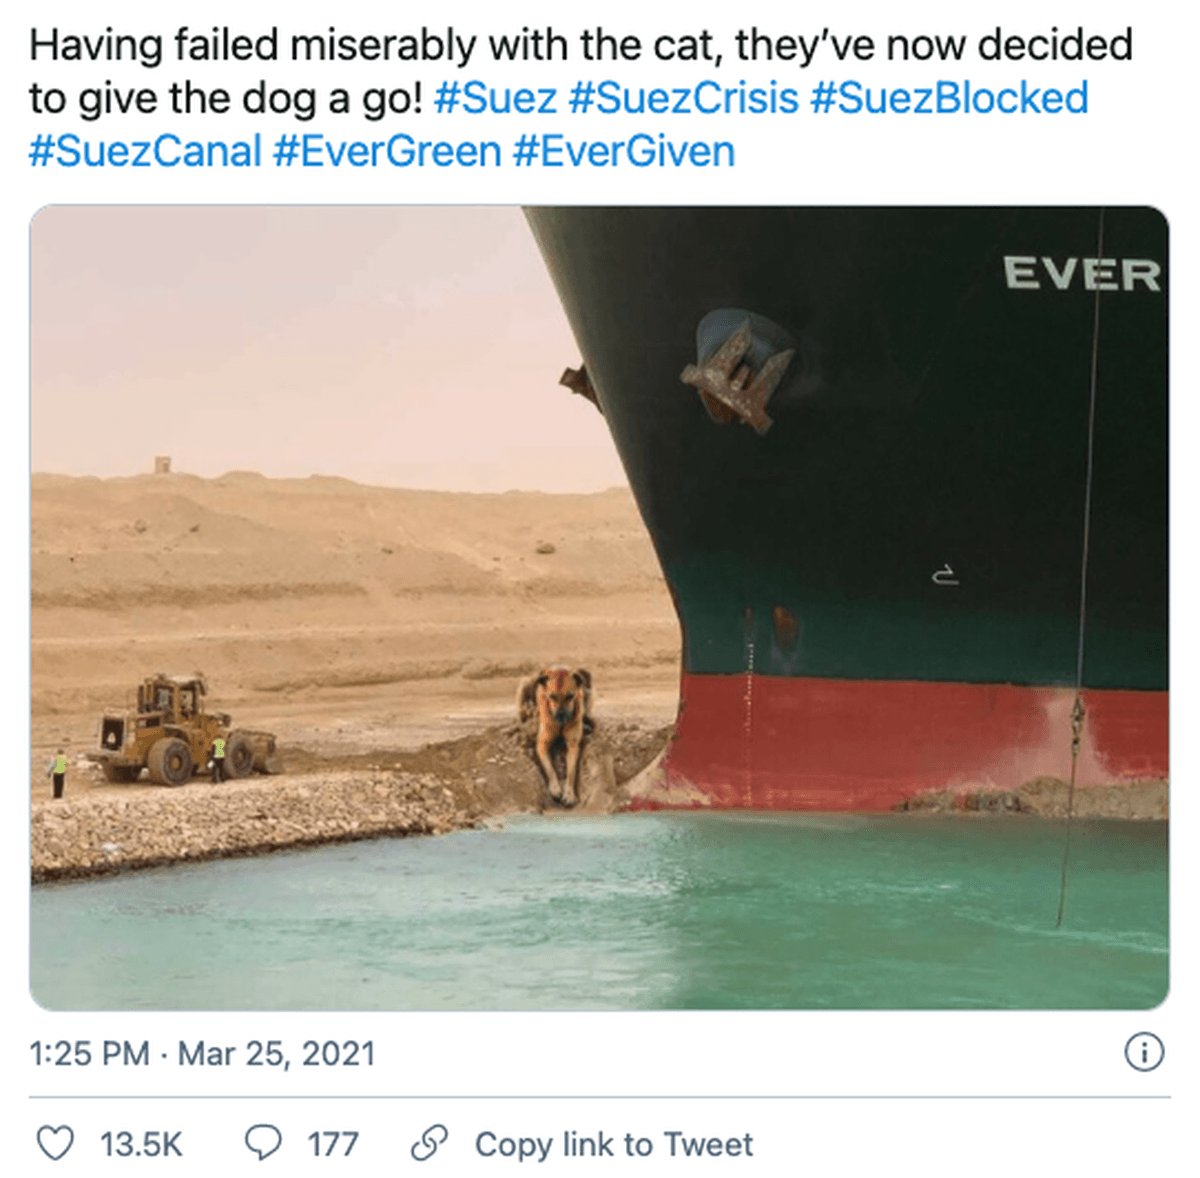1200x1178 pixels.
Task: Like the tweet with the heart icon
Action: (x=55, y=1143)
